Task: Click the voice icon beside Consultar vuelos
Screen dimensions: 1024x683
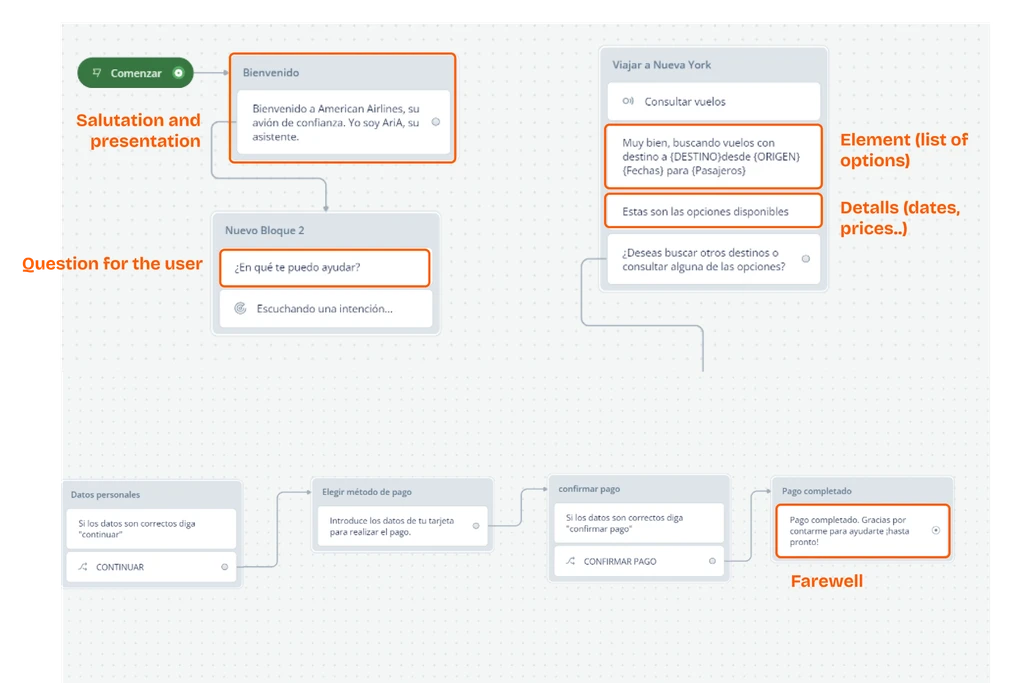Action: (628, 102)
